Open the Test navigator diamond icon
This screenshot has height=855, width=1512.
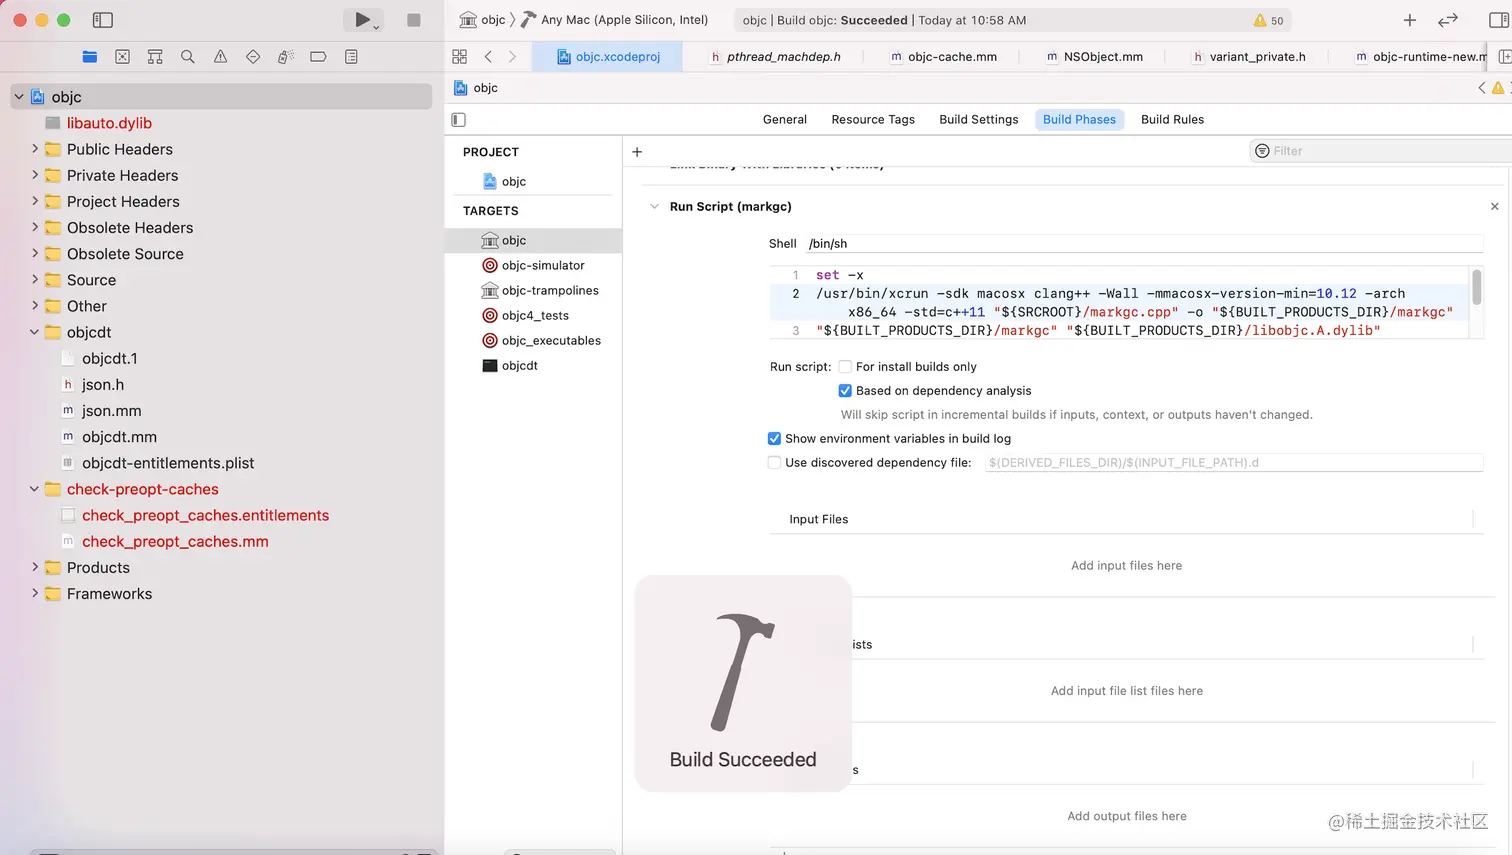[253, 57]
